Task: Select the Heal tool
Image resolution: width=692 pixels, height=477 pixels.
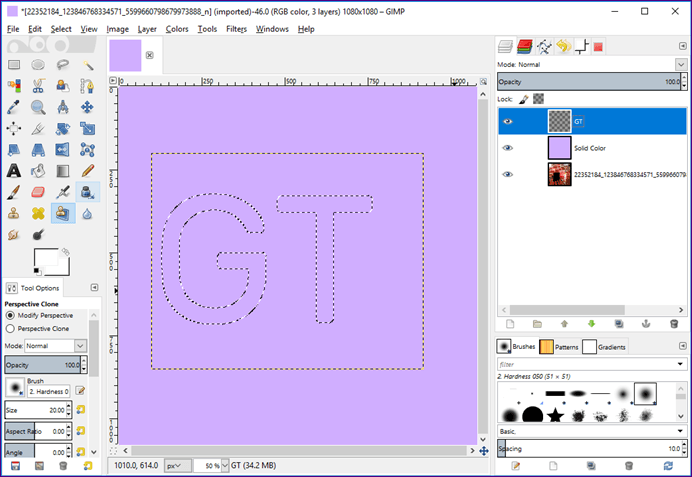Action: 38,214
